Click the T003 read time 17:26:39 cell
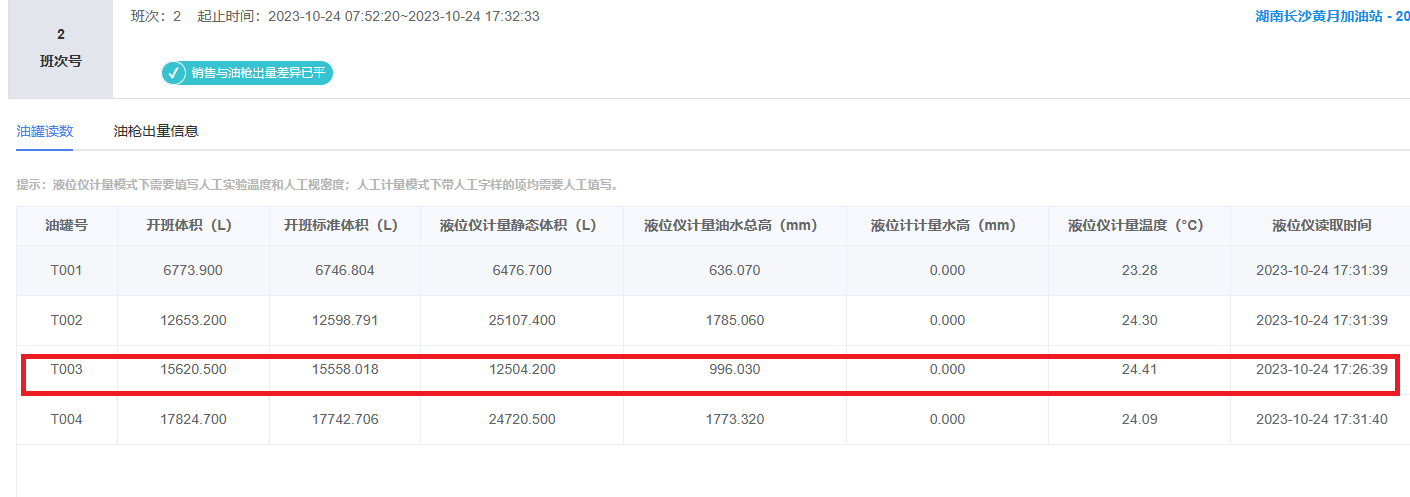1410x497 pixels. [1321, 370]
